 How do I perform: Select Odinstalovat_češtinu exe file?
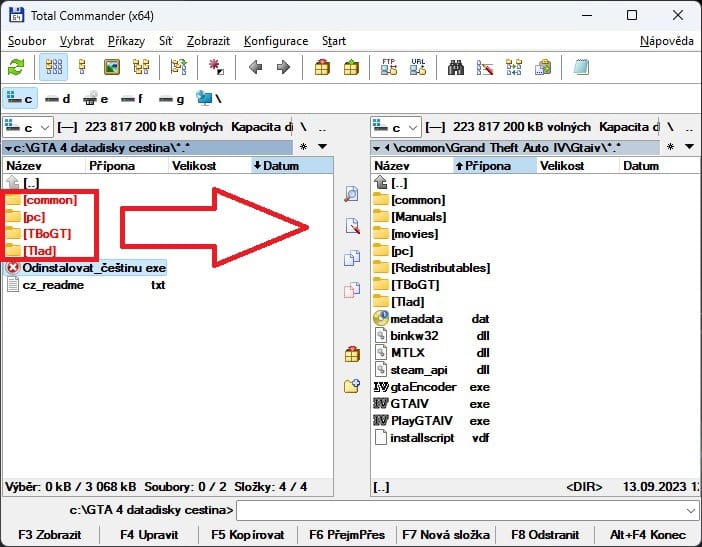(86, 268)
